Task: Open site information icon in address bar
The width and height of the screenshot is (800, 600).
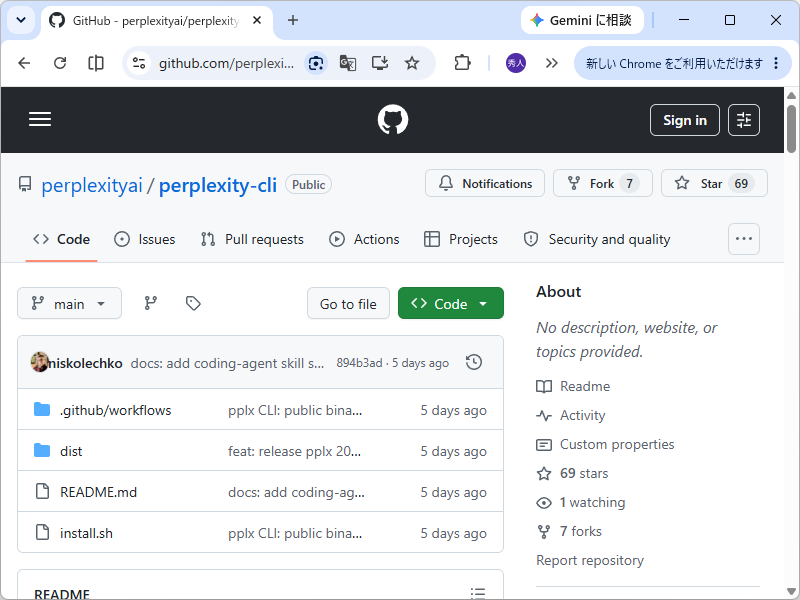Action: click(x=139, y=63)
